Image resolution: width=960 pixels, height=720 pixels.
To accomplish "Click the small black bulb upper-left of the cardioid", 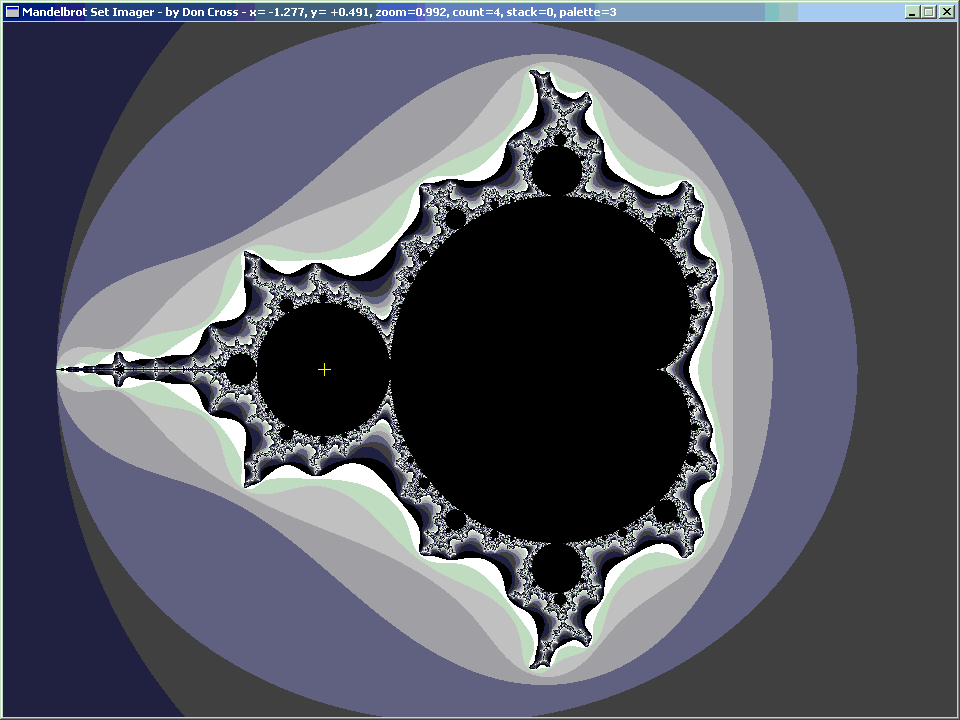I will [455, 219].
